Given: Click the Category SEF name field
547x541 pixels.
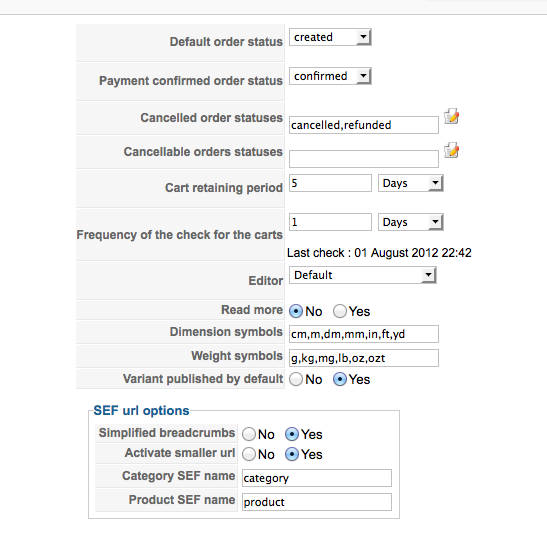Looking at the screenshot, I should coord(317,478).
